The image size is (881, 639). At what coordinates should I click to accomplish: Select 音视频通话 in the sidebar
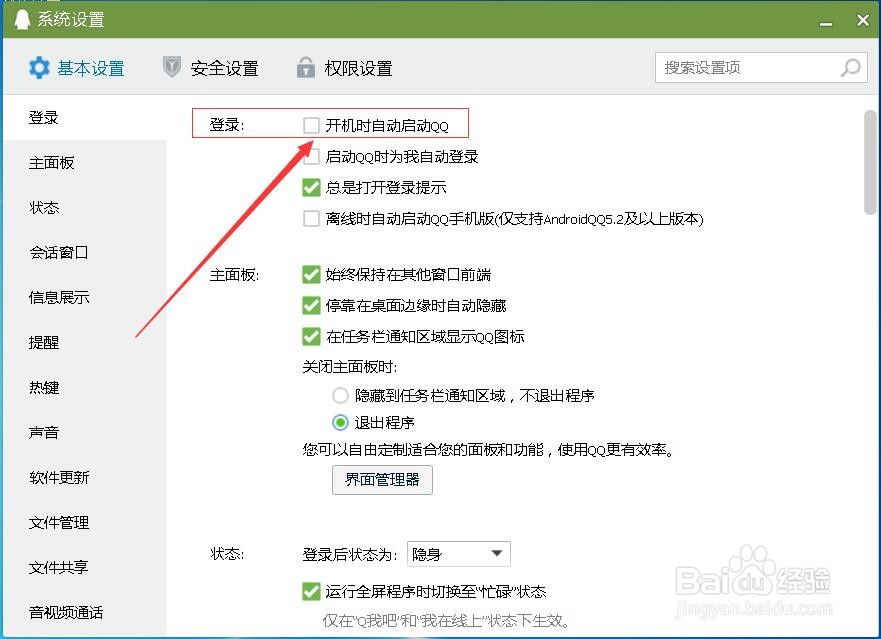pos(85,612)
